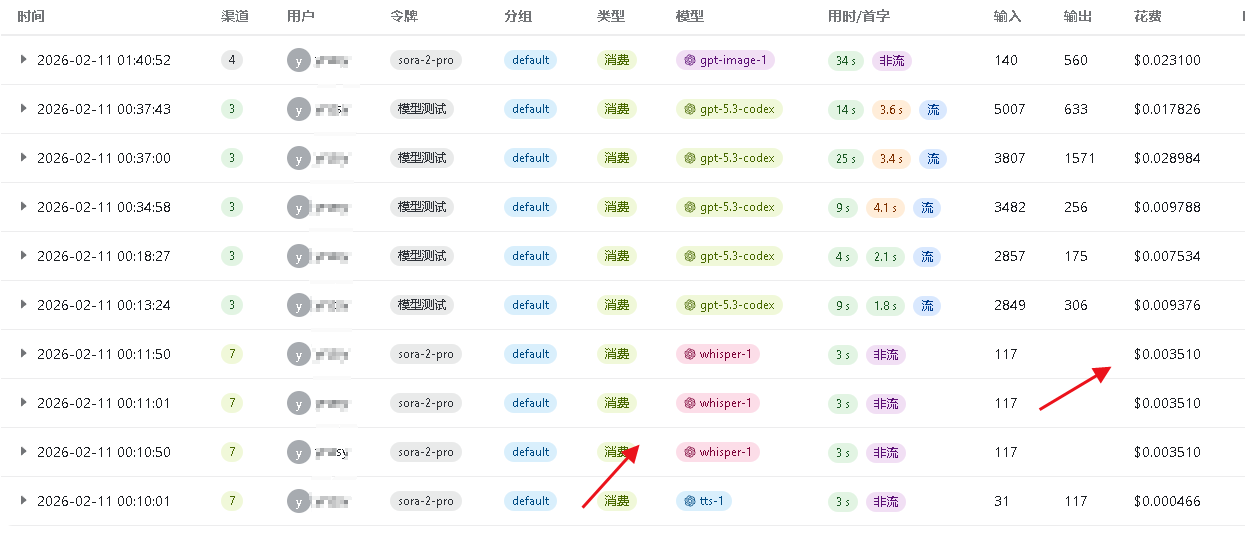Click the gpt-image-1 model tag

pos(725,60)
